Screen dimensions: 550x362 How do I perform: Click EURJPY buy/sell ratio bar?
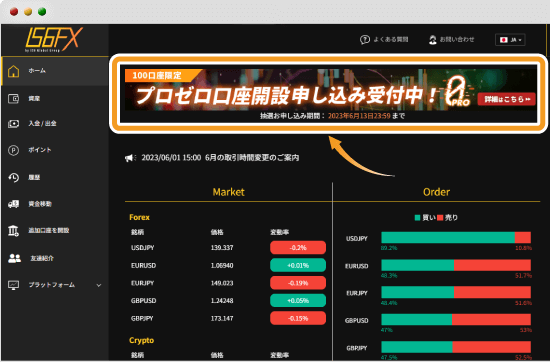(x=456, y=292)
